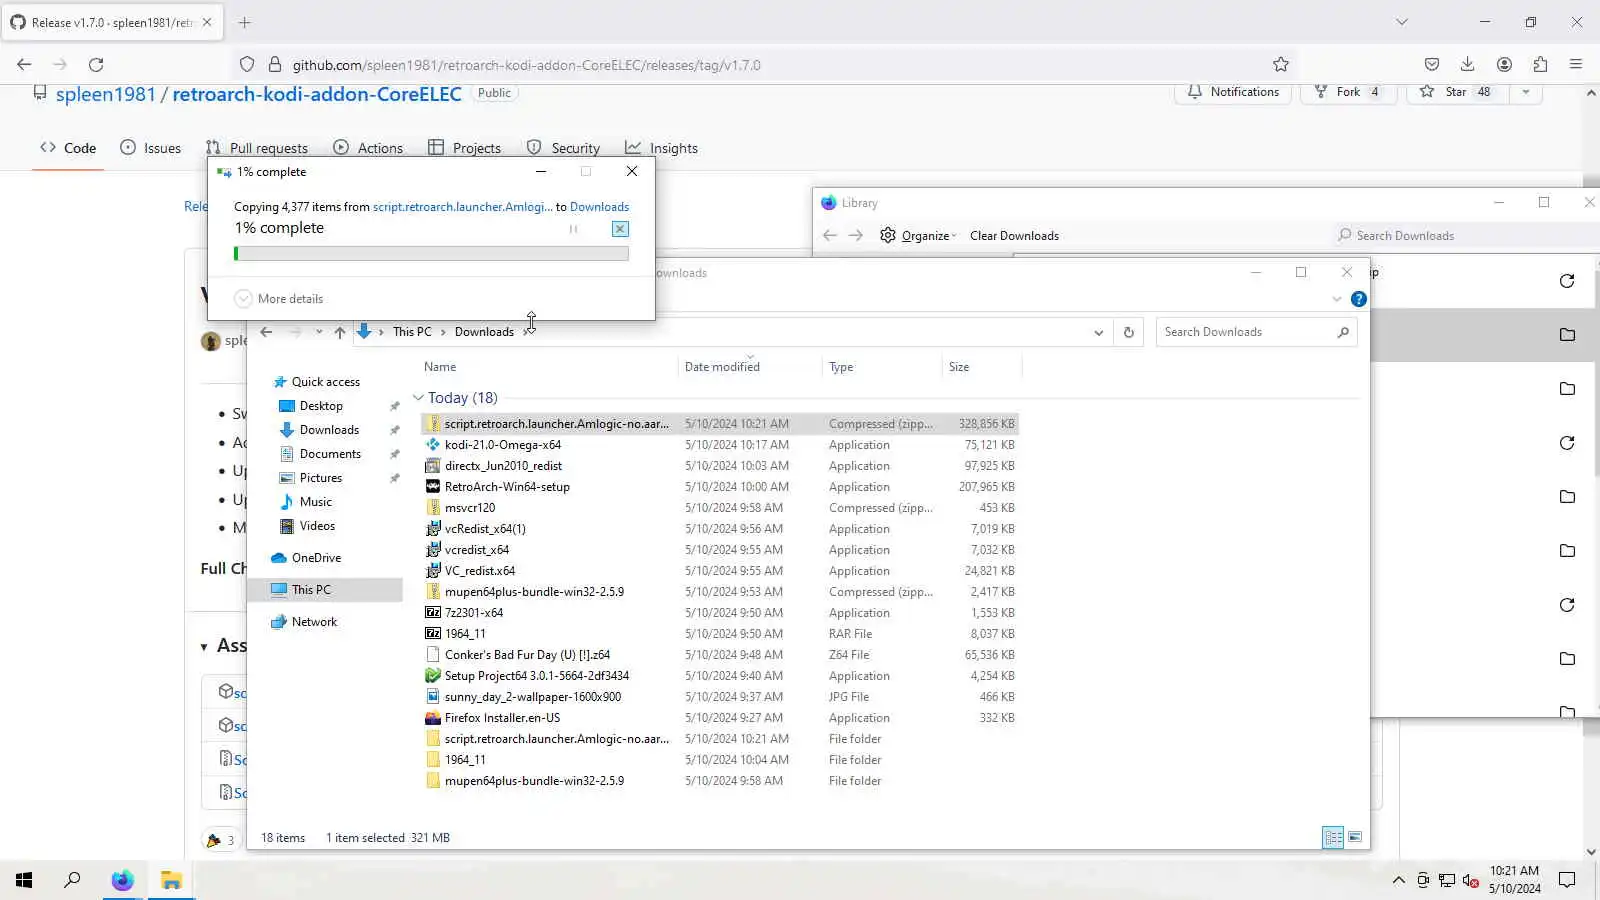Image resolution: width=1600 pixels, height=900 pixels.
Task: Open the Projects tab on GitHub
Action: pos(465,148)
